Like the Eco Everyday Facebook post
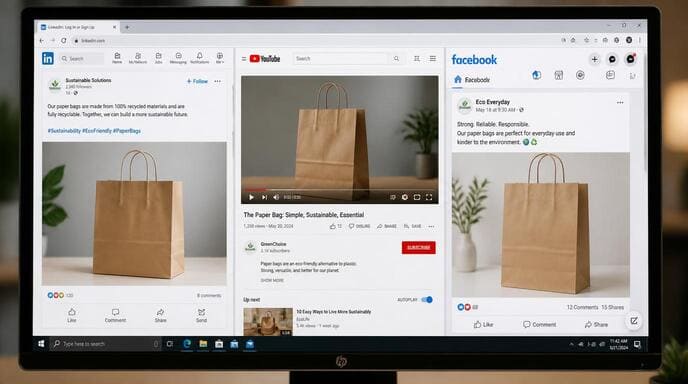Image resolution: width=688 pixels, height=384 pixels. (x=483, y=324)
